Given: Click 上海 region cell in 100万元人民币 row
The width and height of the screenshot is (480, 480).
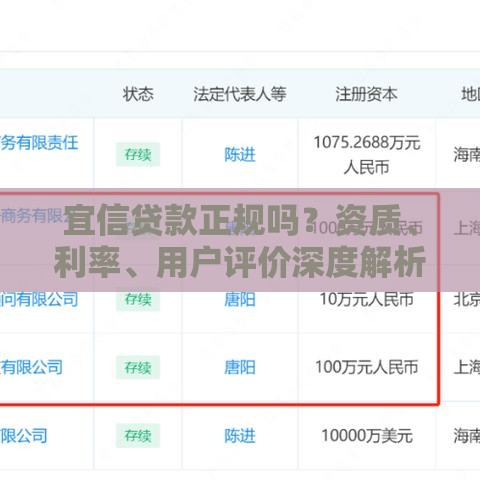Looking at the screenshot, I should coord(467,367).
